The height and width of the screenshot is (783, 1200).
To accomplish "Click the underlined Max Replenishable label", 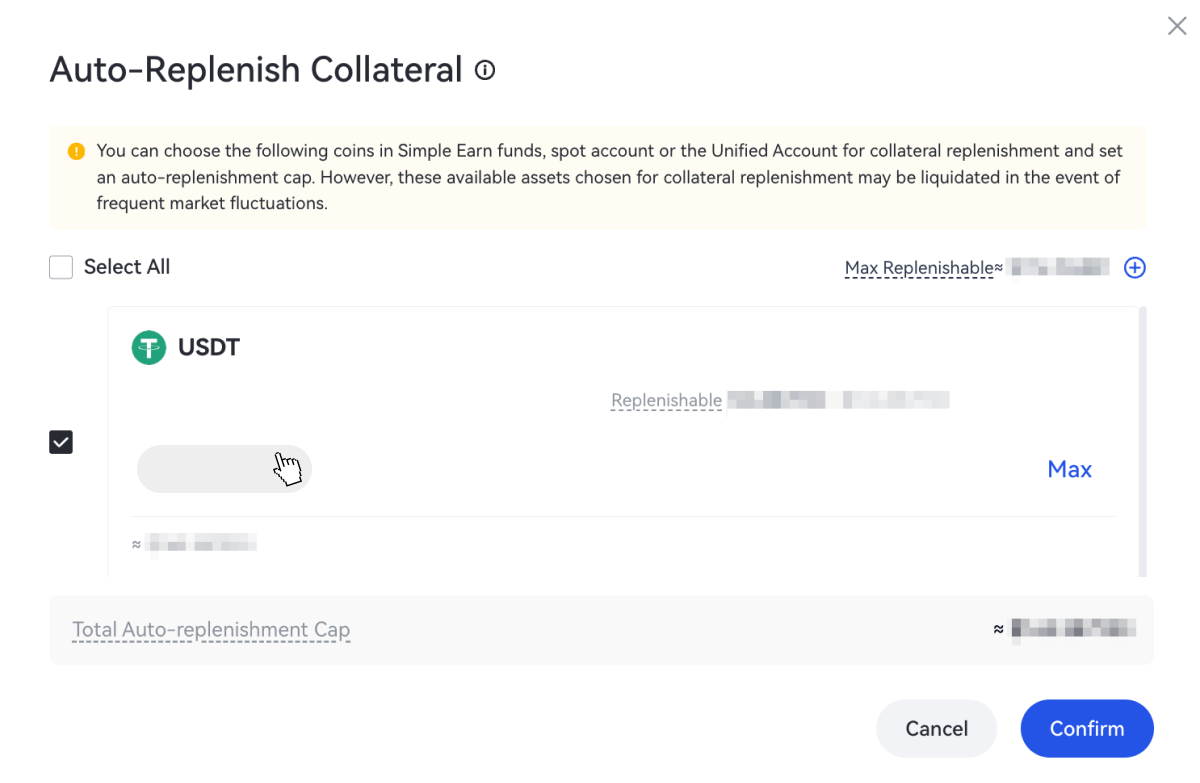I will pos(919,268).
